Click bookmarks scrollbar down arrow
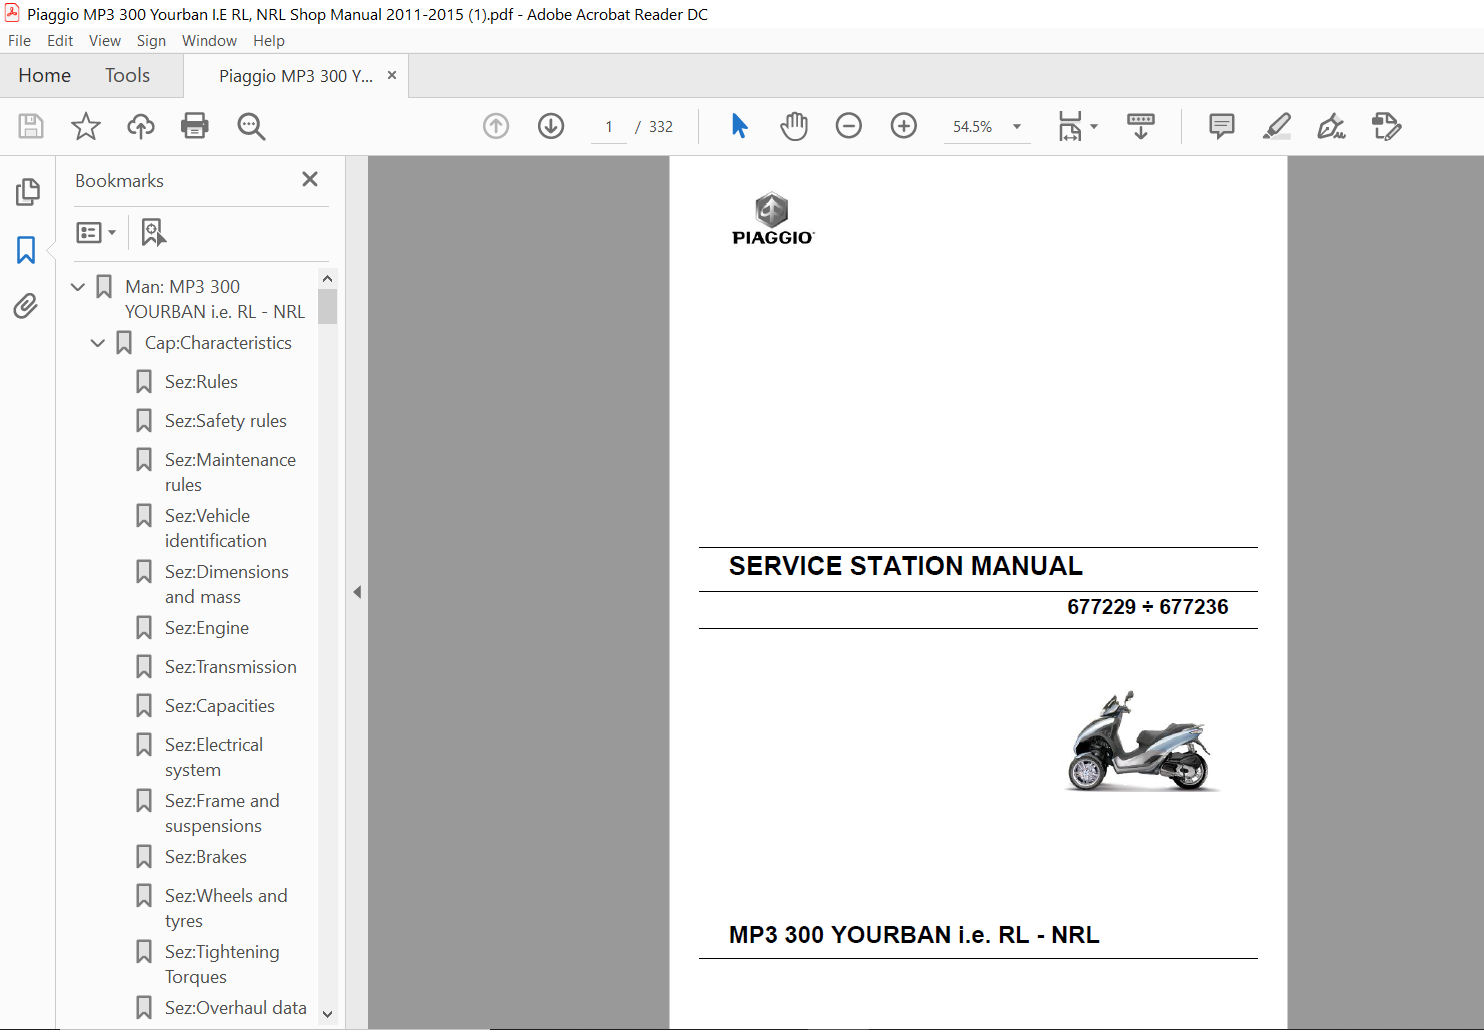Image resolution: width=1484 pixels, height=1030 pixels. [x=327, y=1014]
